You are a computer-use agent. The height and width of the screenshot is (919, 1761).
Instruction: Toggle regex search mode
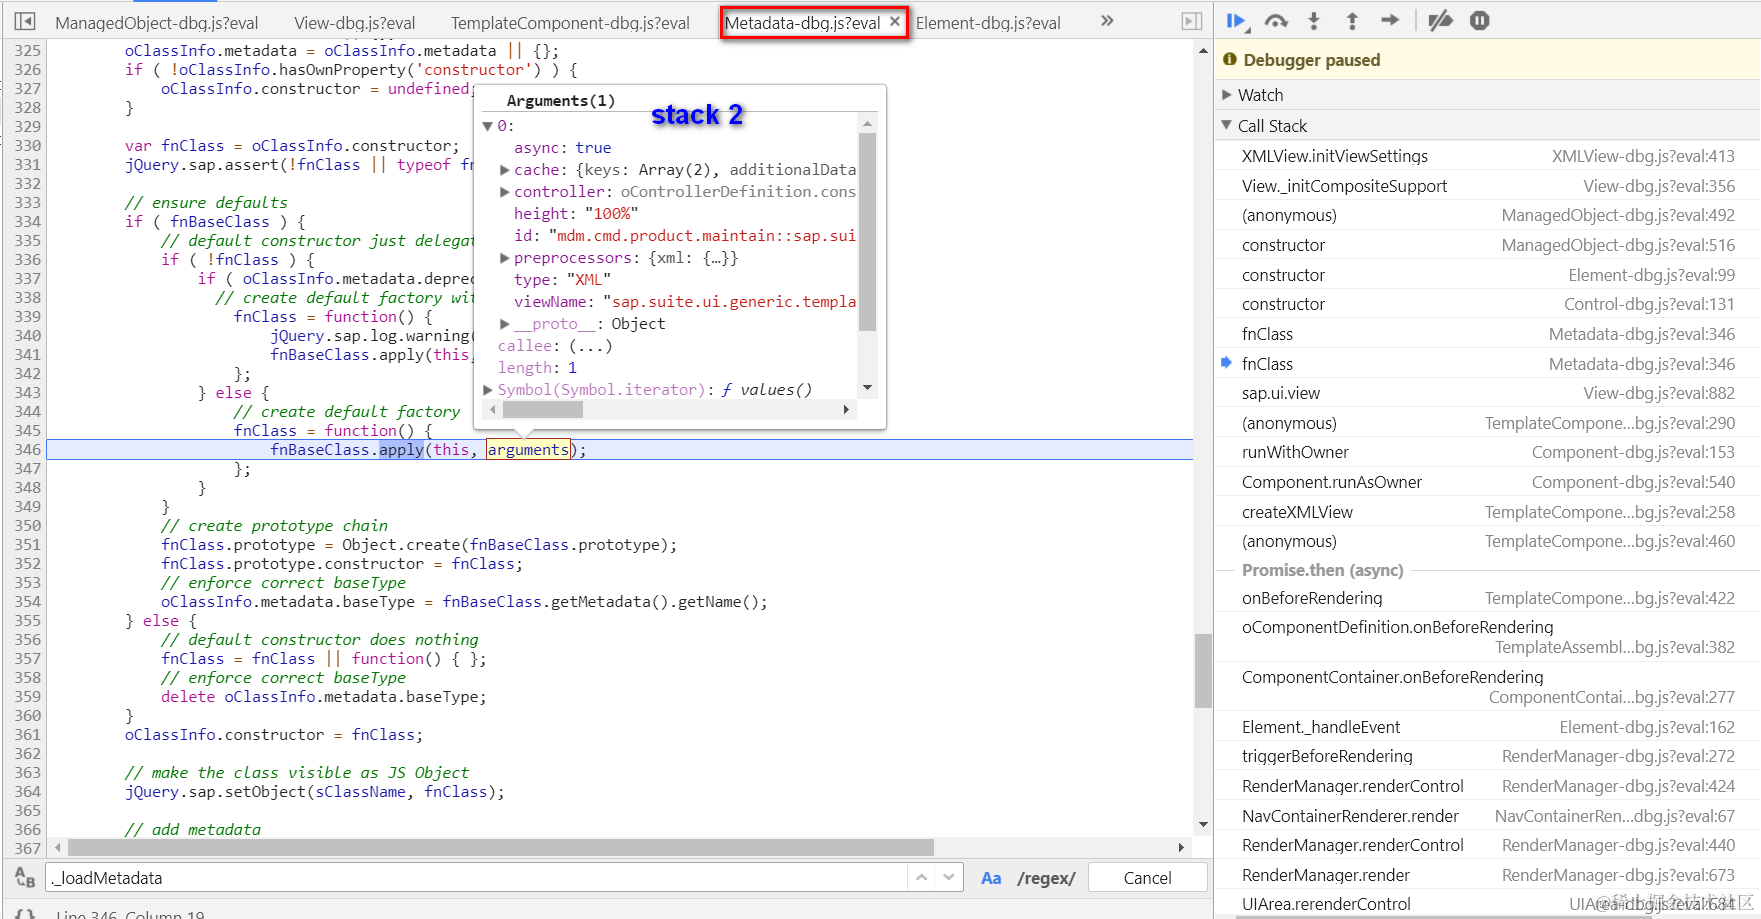[x=1046, y=878]
